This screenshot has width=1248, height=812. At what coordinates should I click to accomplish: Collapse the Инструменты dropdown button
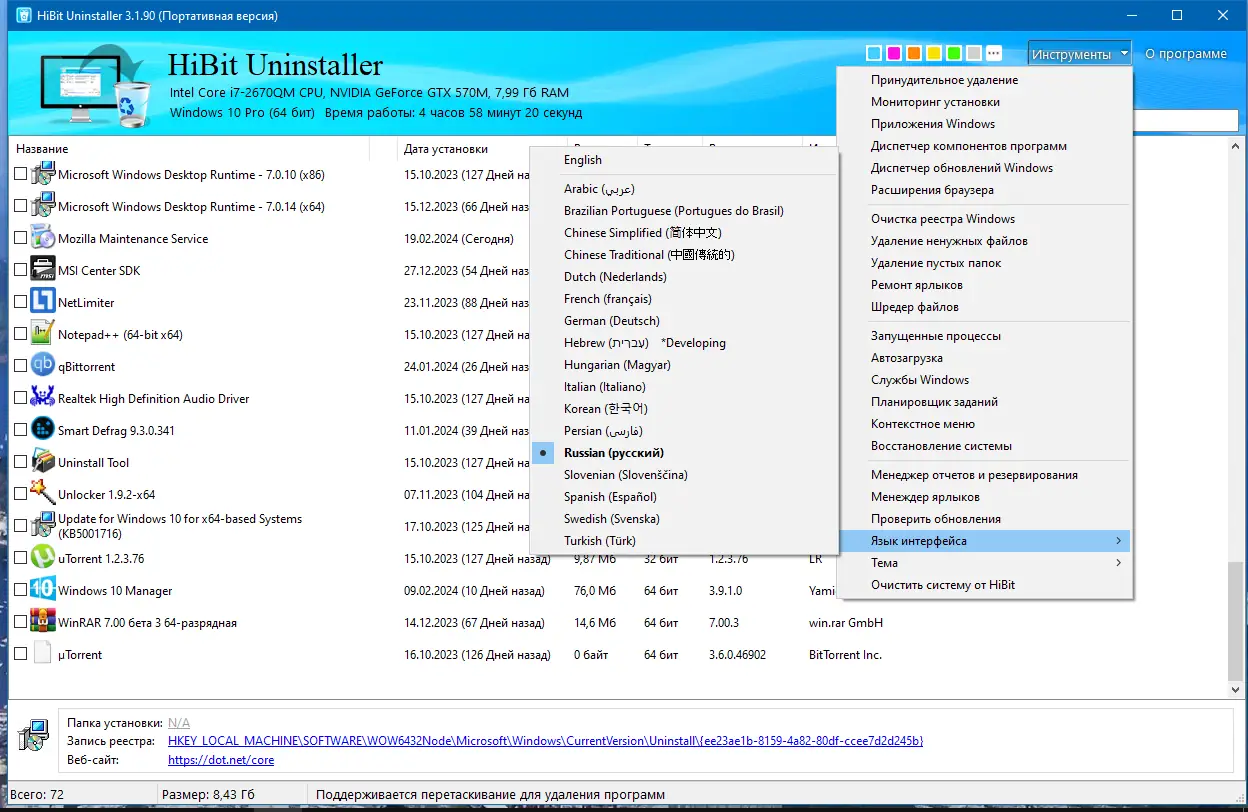coord(1080,54)
